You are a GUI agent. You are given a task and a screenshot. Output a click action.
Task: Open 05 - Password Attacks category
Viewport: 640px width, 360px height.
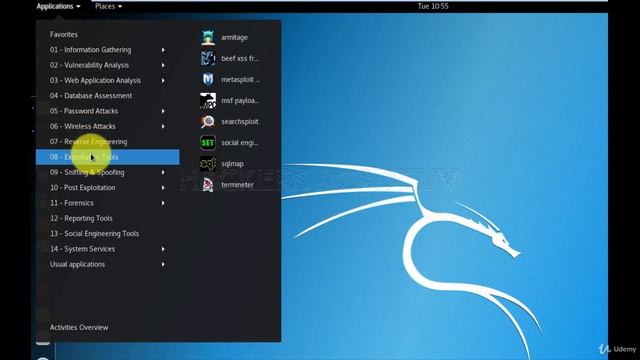click(x=108, y=111)
